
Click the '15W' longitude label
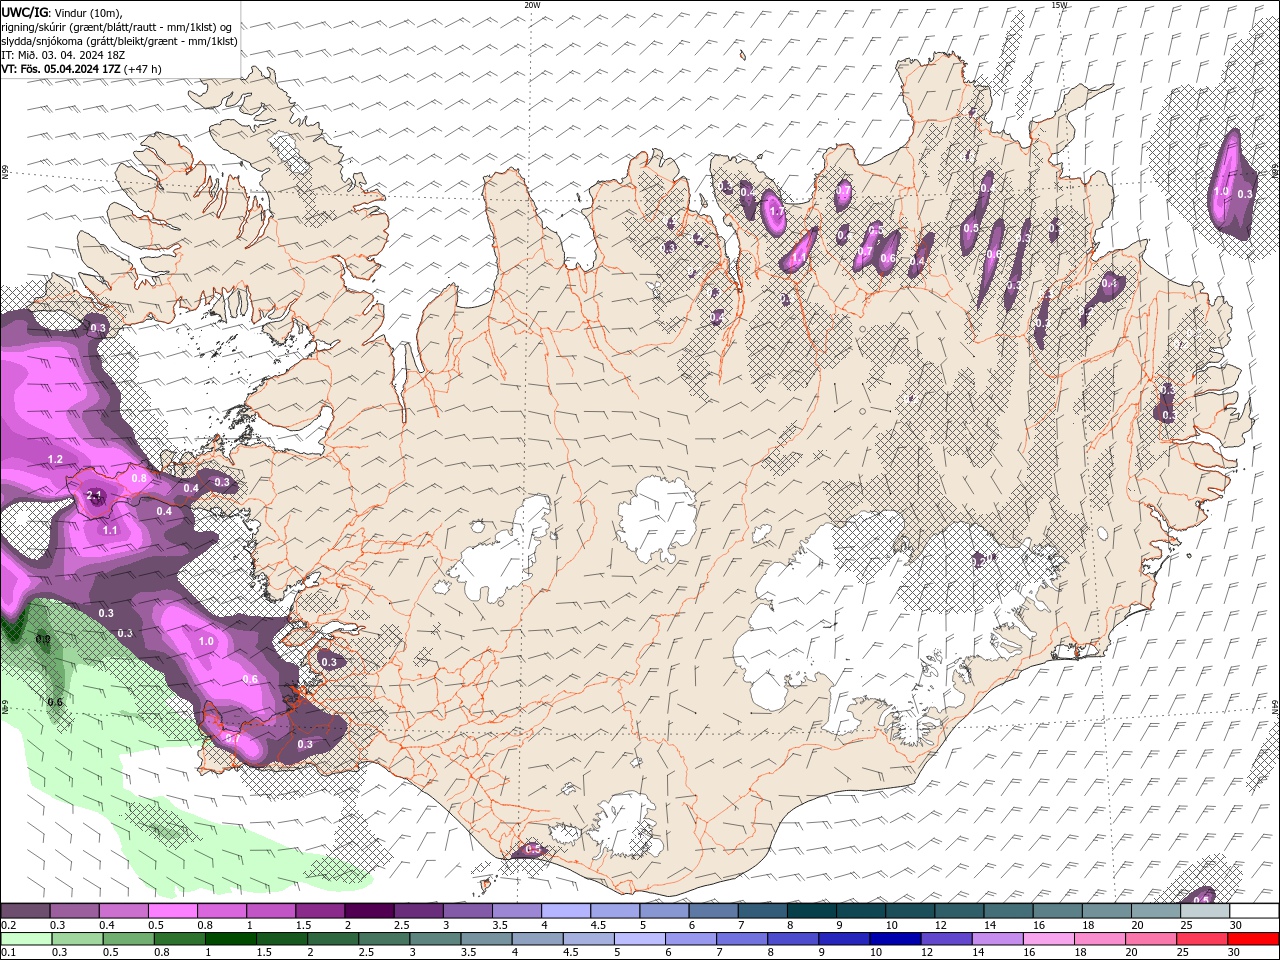[x=1059, y=5]
